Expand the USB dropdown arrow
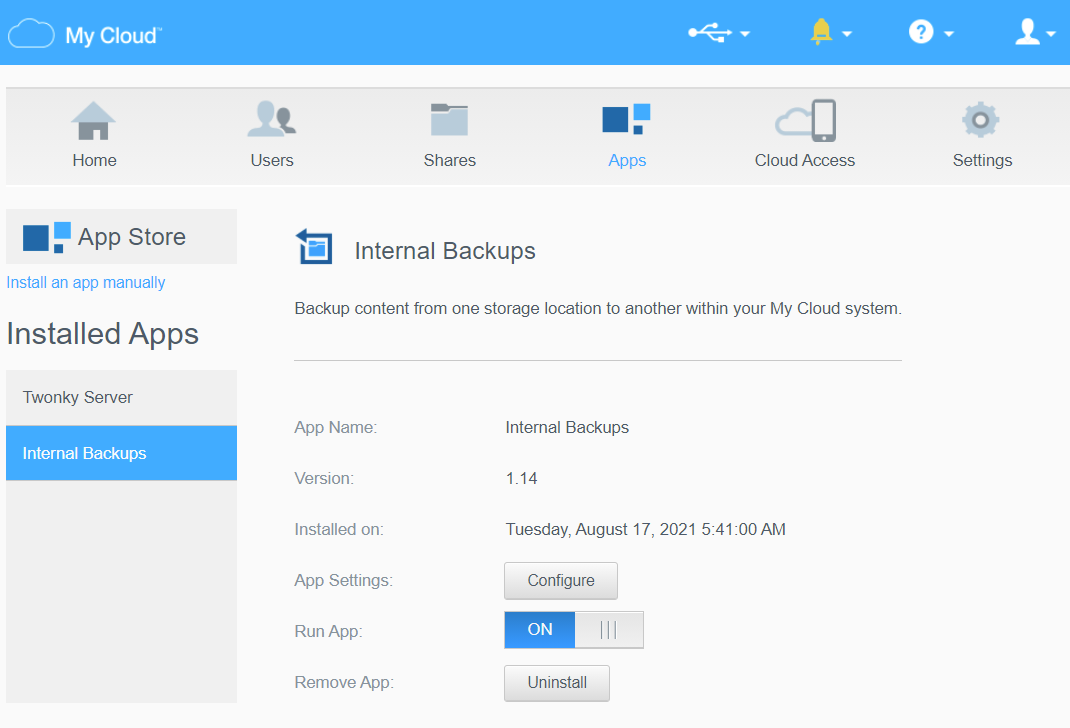The width and height of the screenshot is (1070, 728). tap(744, 33)
